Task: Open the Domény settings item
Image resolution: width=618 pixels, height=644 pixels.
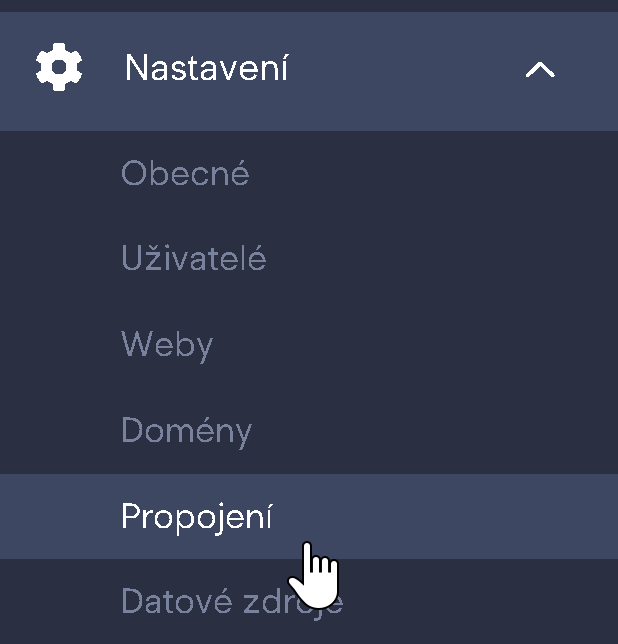Action: coord(186,430)
